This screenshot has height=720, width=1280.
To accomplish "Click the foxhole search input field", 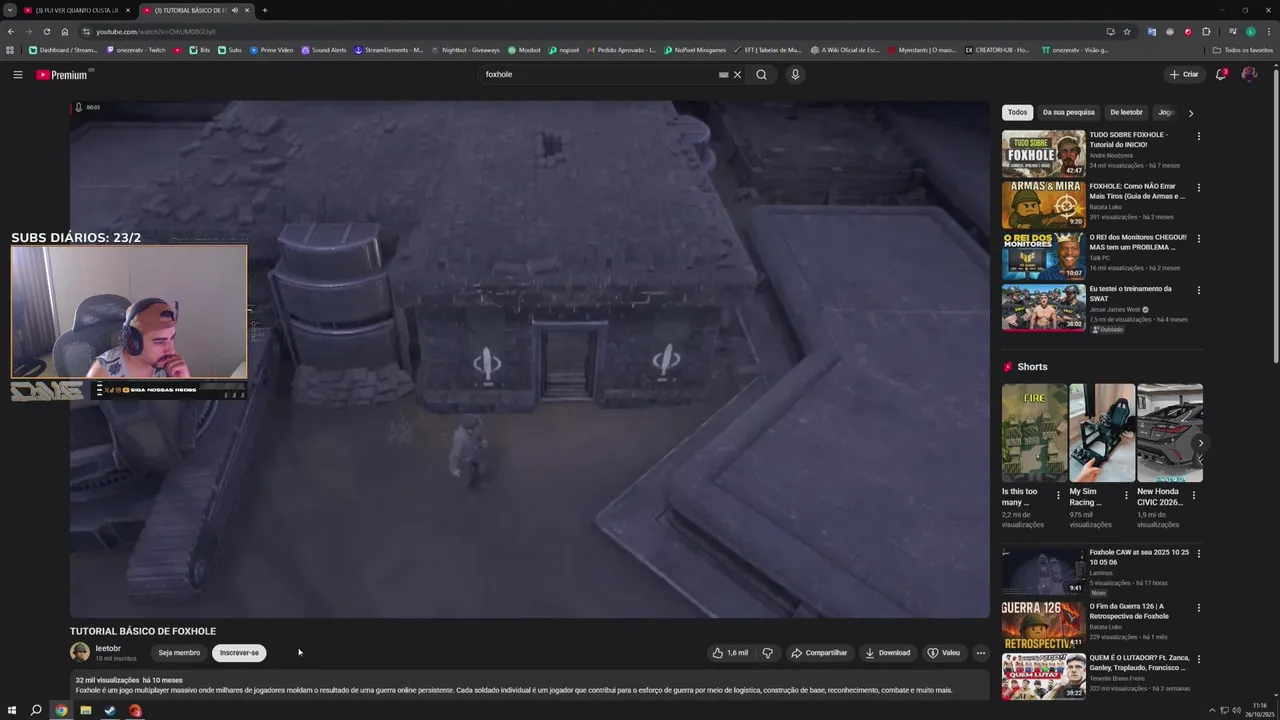I will click(x=598, y=75).
